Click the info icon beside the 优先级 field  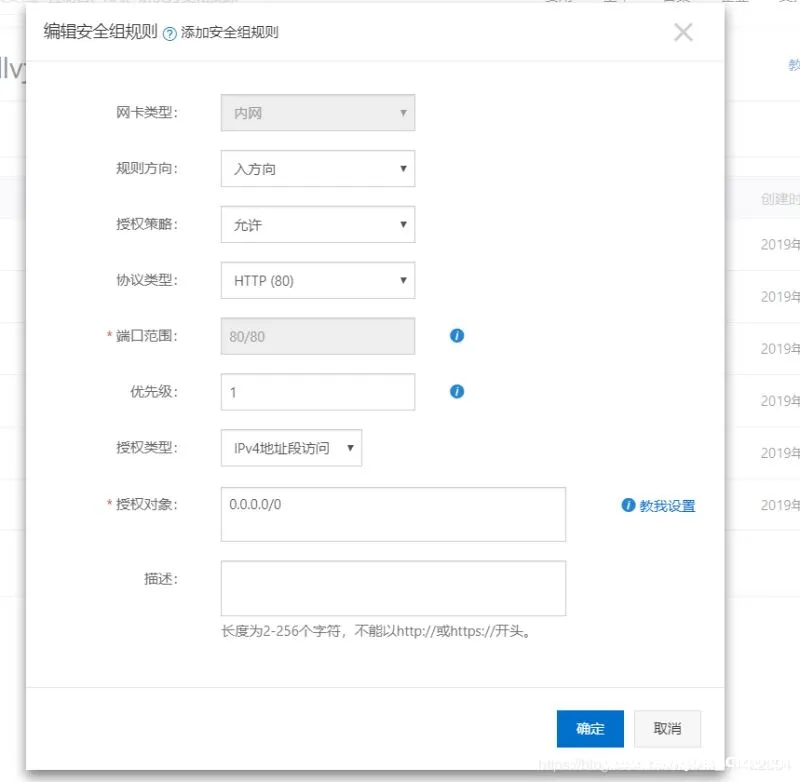[x=456, y=391]
